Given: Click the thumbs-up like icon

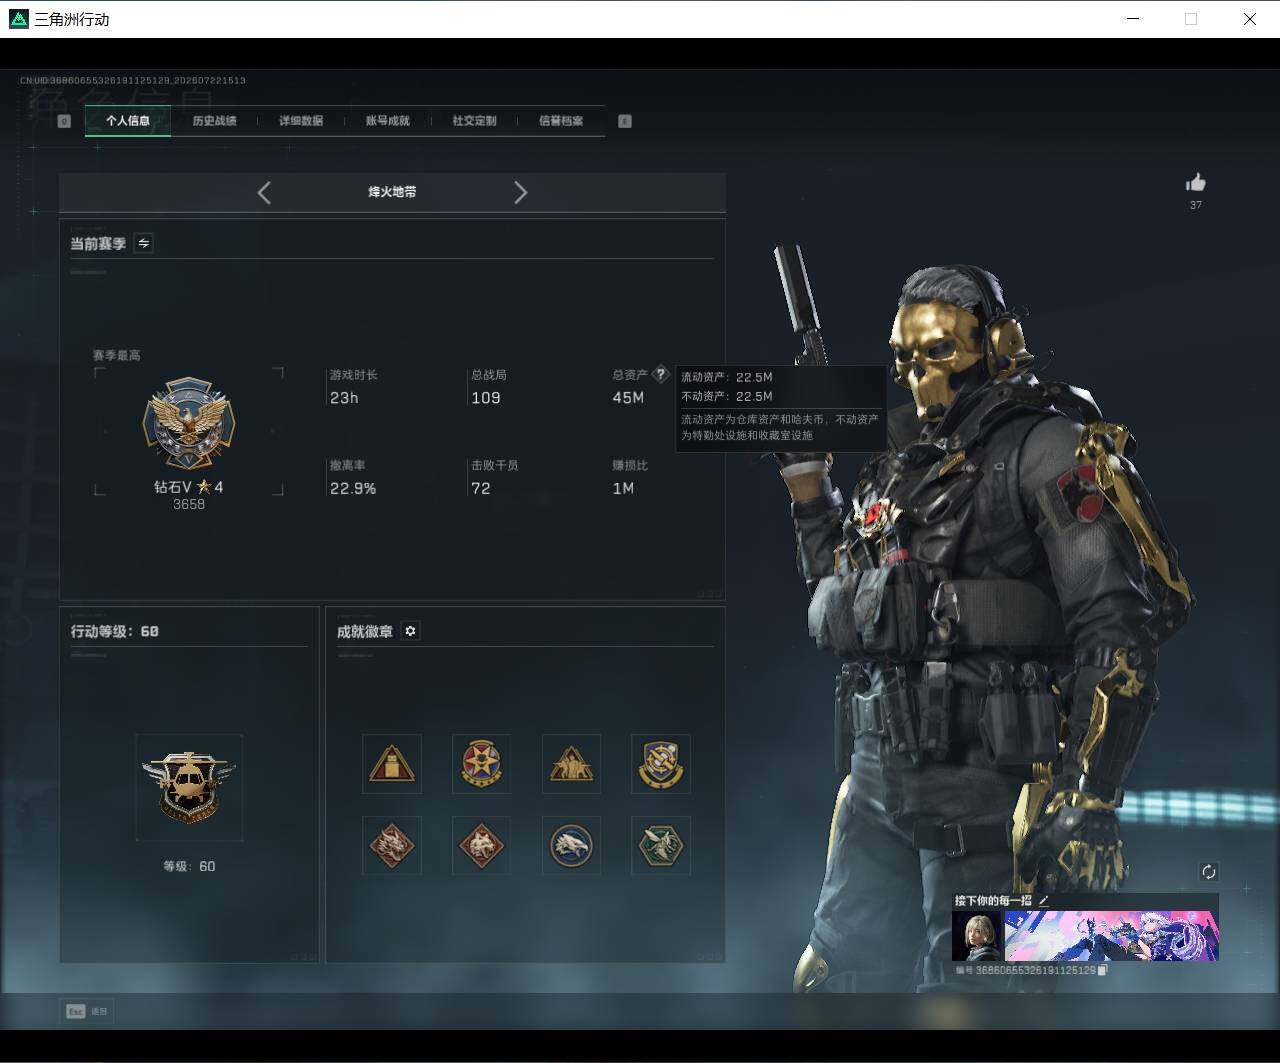Looking at the screenshot, I should tap(1195, 182).
